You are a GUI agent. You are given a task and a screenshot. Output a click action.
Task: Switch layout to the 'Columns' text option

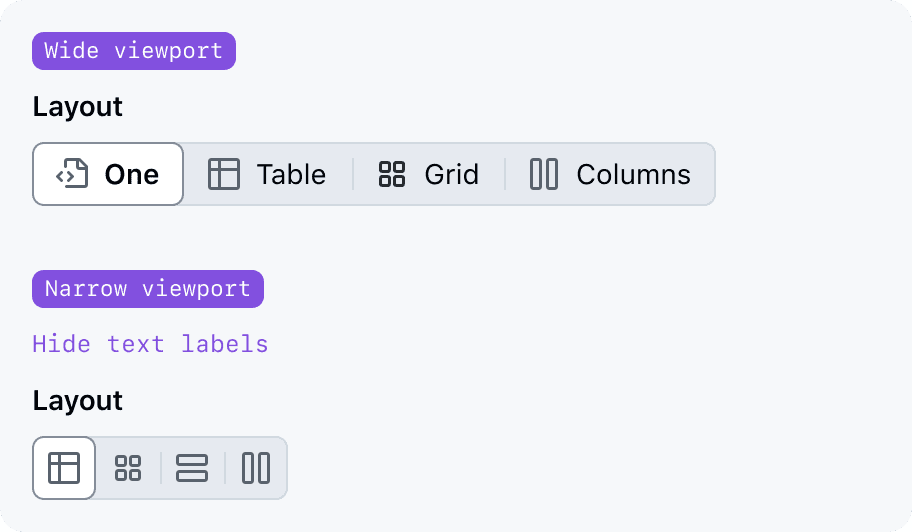click(633, 174)
